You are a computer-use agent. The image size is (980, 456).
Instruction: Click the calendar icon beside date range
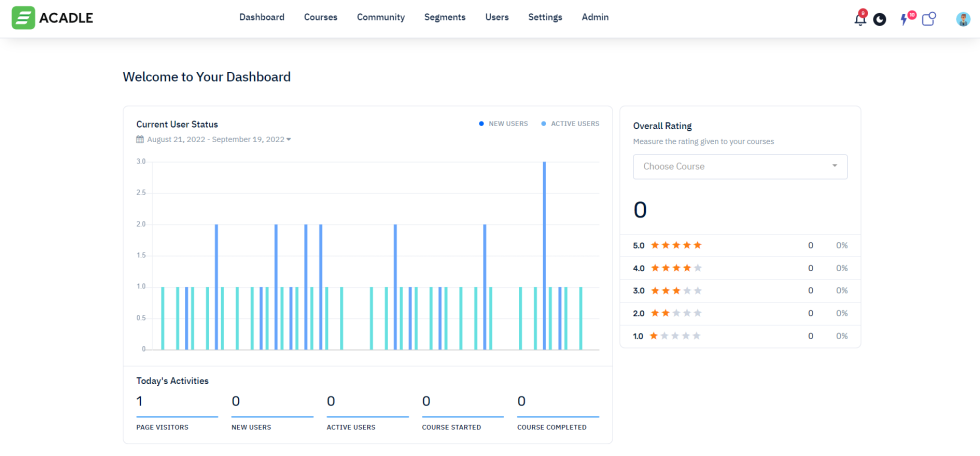[140, 139]
